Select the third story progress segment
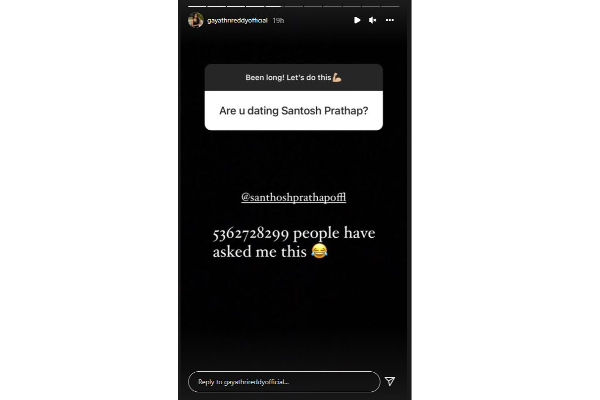Image resolution: width=600 pixels, height=400 pixels. [x=236, y=7]
